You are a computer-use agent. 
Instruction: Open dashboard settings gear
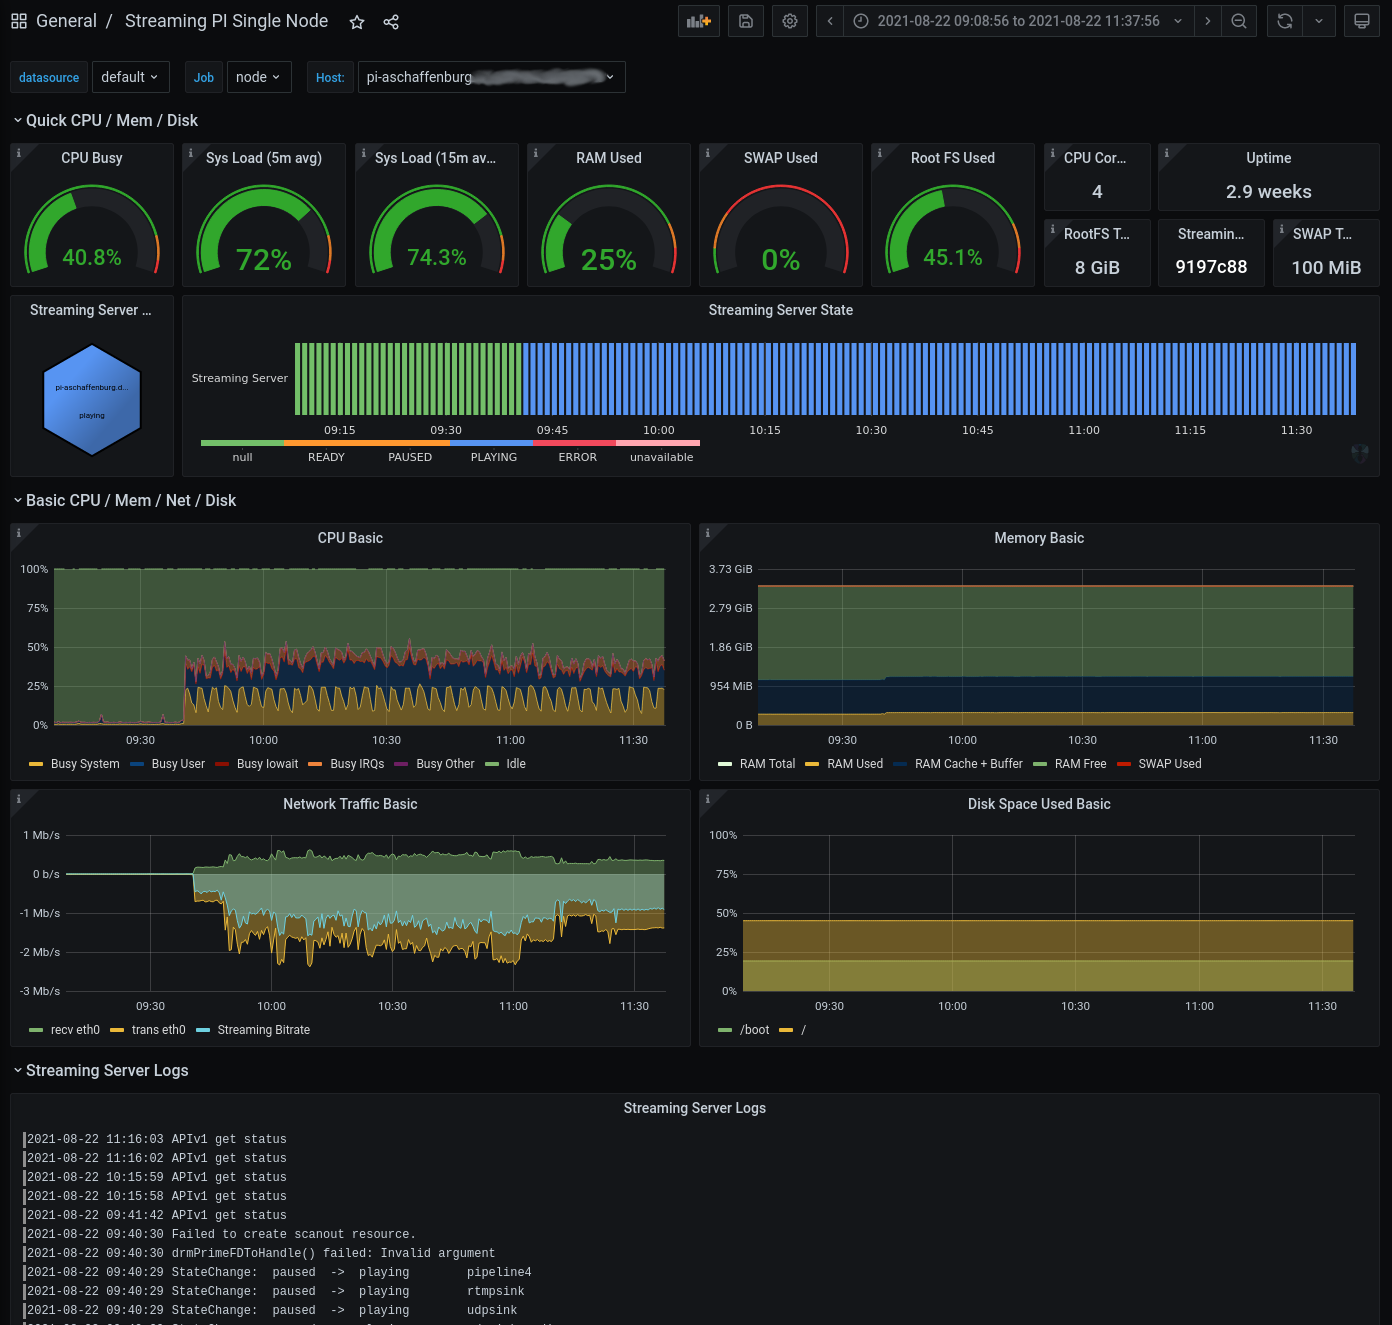pos(790,21)
